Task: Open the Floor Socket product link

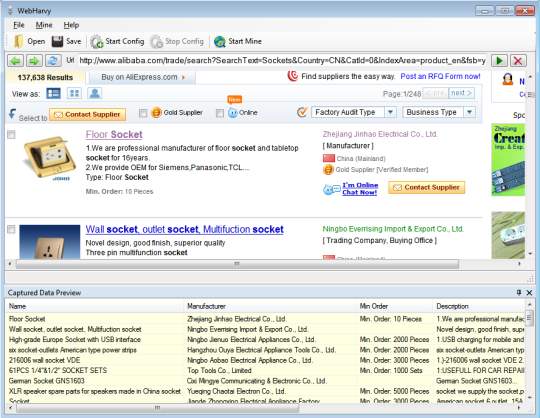Action: click(114, 135)
